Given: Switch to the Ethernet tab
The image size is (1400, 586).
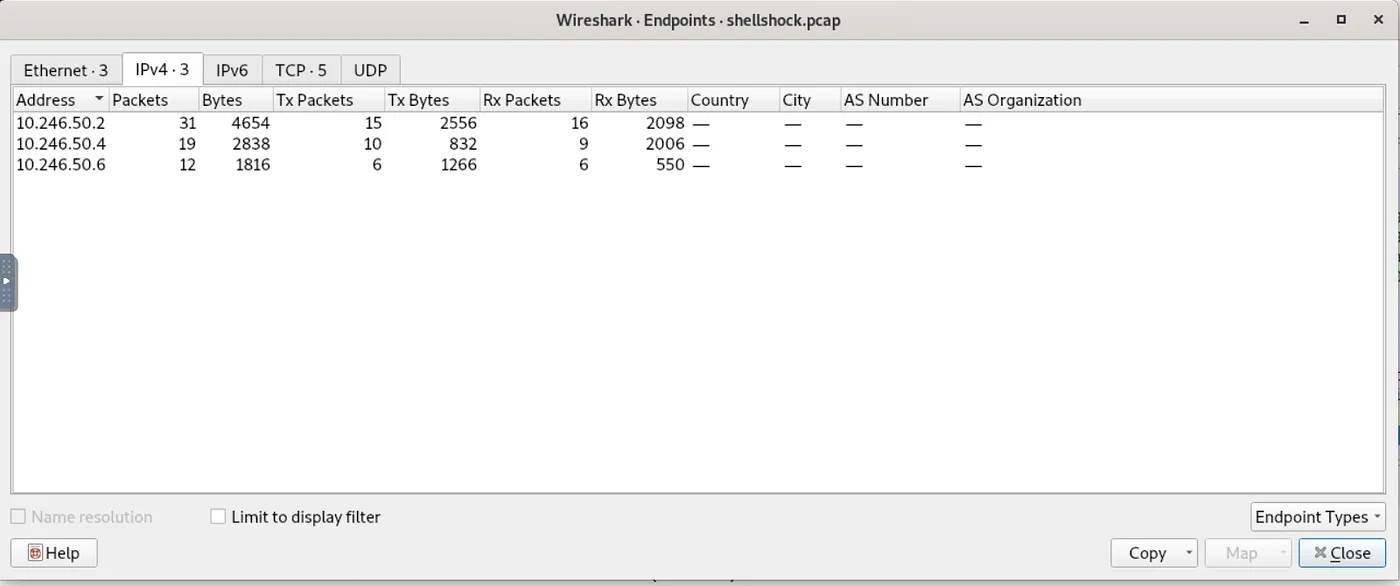Looking at the screenshot, I should pyautogui.click(x=66, y=70).
